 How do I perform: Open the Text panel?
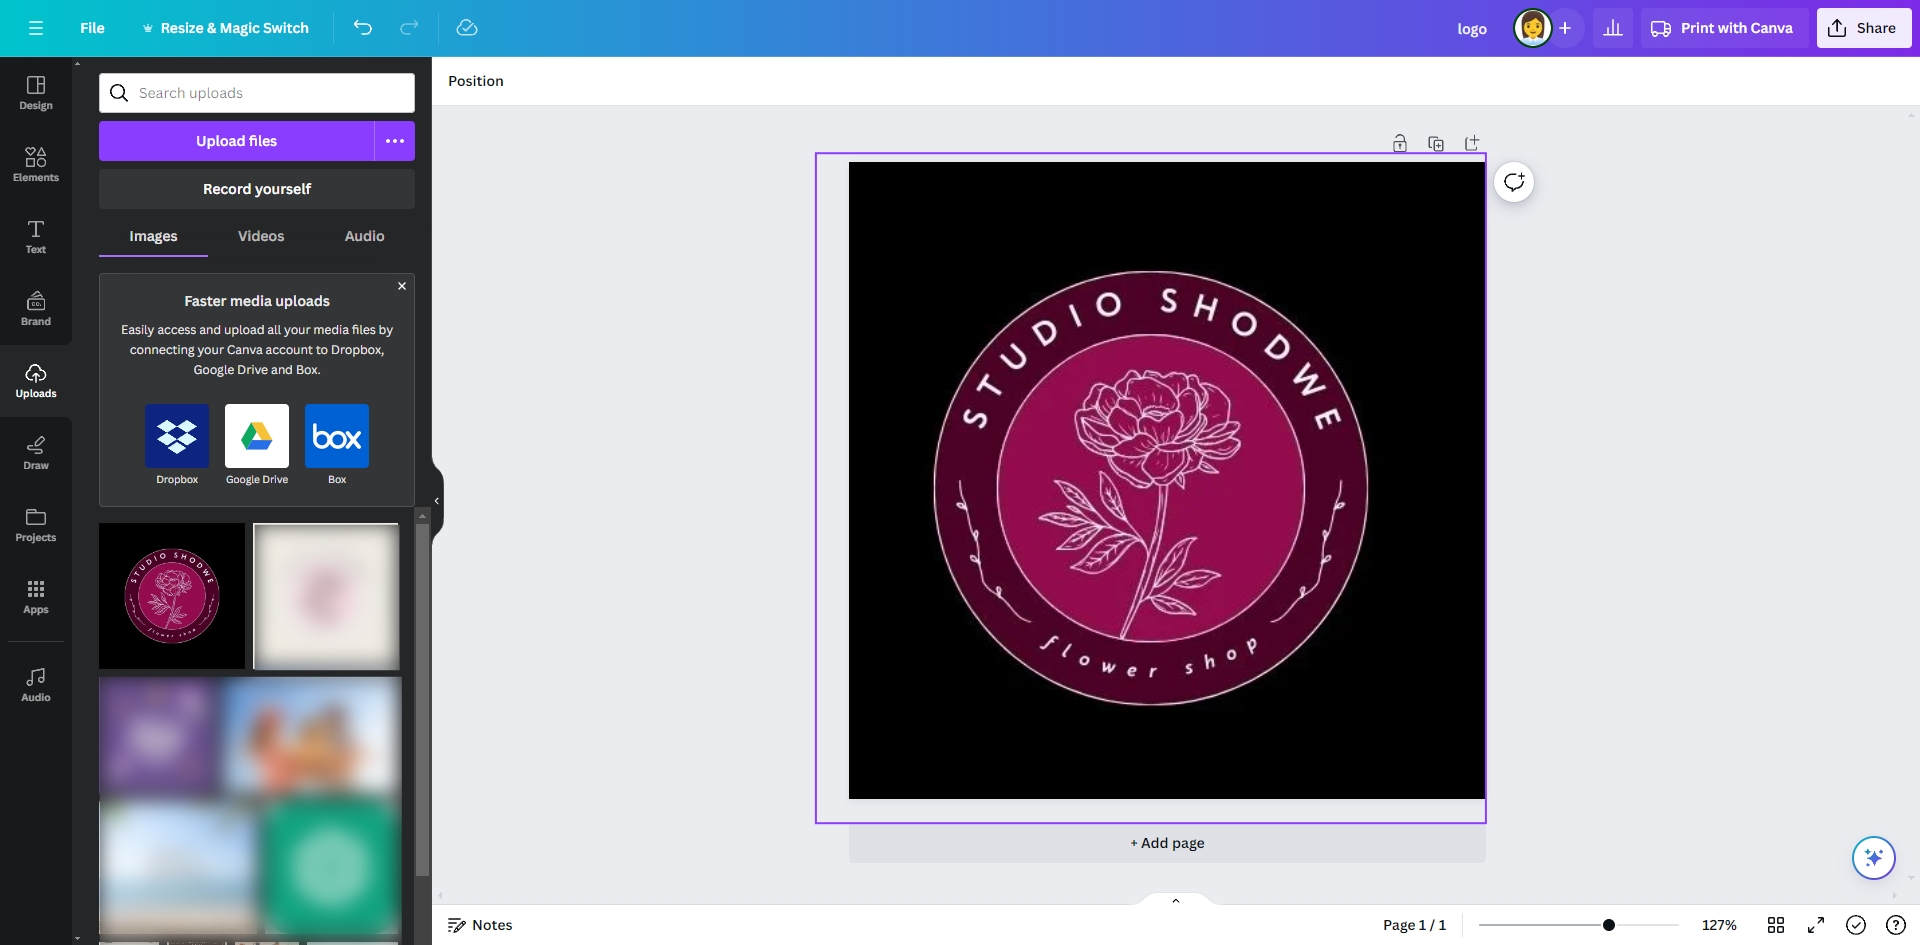[x=36, y=237]
